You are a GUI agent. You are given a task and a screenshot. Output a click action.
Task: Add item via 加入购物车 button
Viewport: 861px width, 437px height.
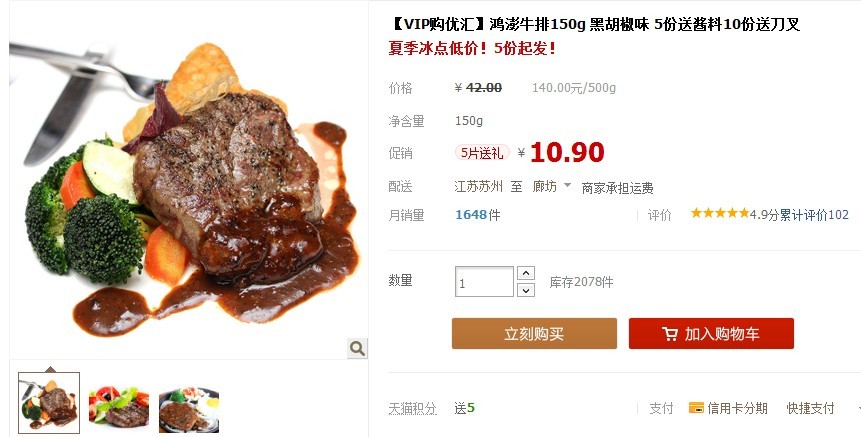(711, 333)
